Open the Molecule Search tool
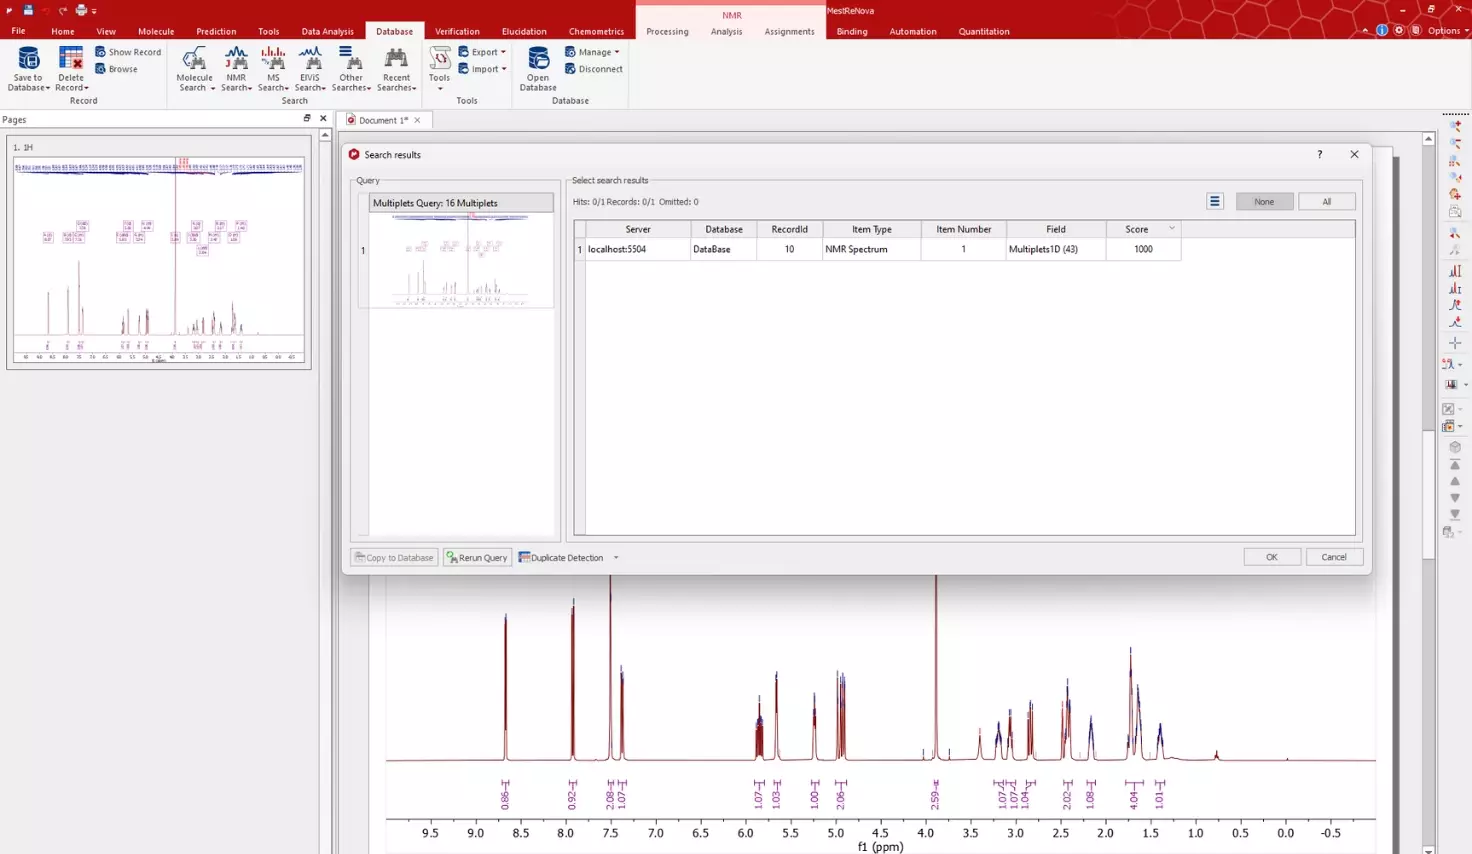1472x854 pixels. pyautogui.click(x=194, y=60)
